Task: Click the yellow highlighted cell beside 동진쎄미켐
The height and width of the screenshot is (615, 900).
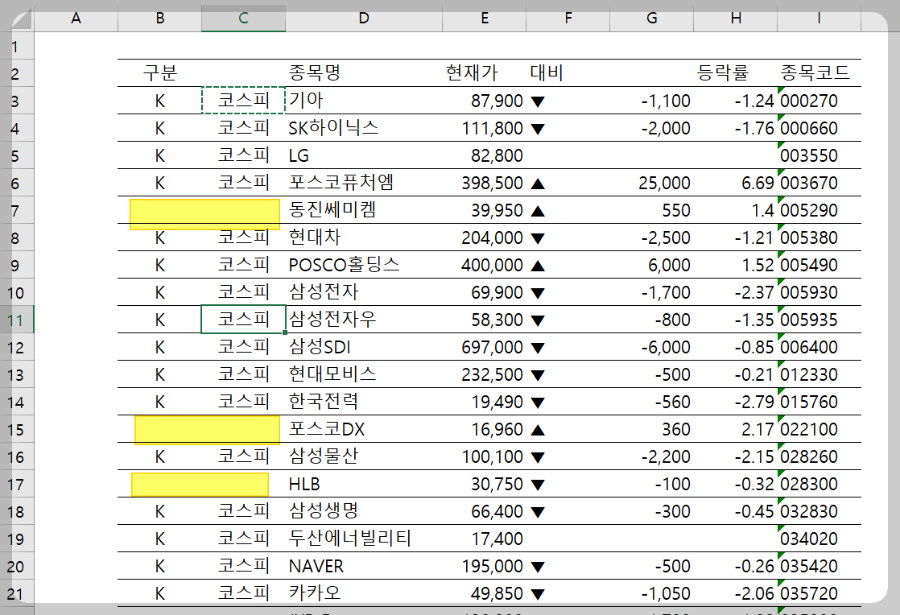Action: (205, 215)
